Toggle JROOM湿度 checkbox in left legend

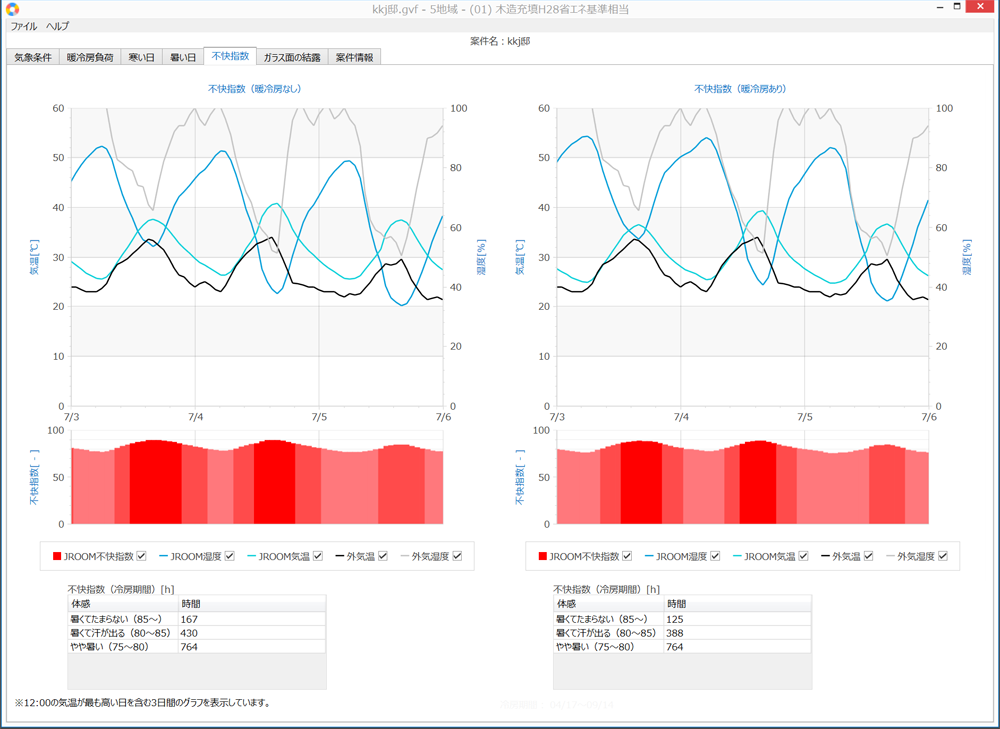click(x=230, y=556)
